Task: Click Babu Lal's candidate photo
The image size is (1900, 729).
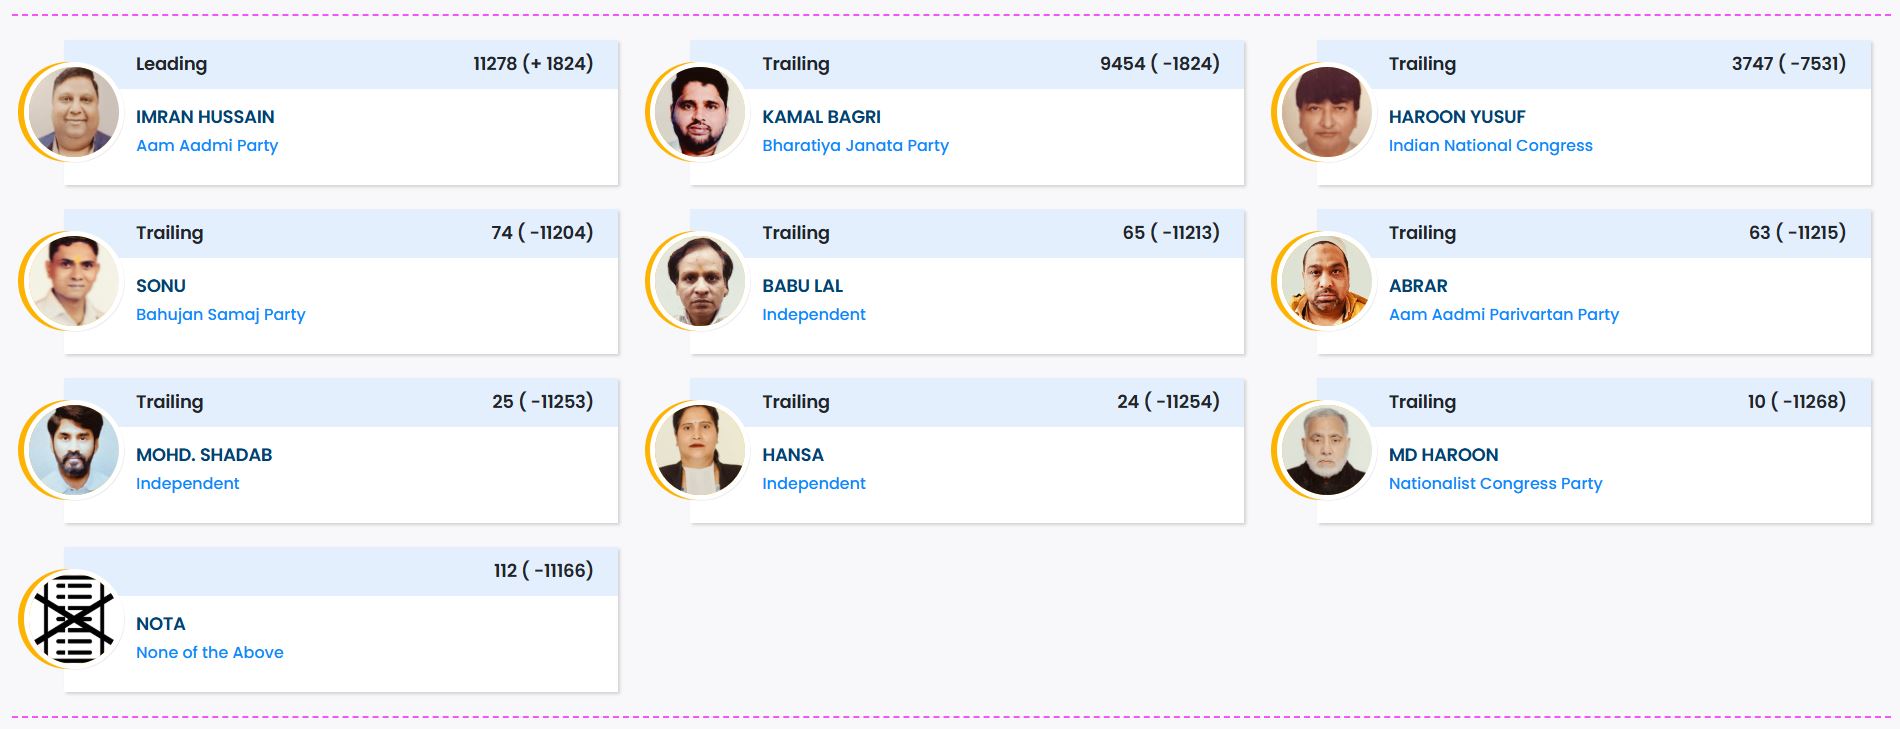Action: click(700, 281)
